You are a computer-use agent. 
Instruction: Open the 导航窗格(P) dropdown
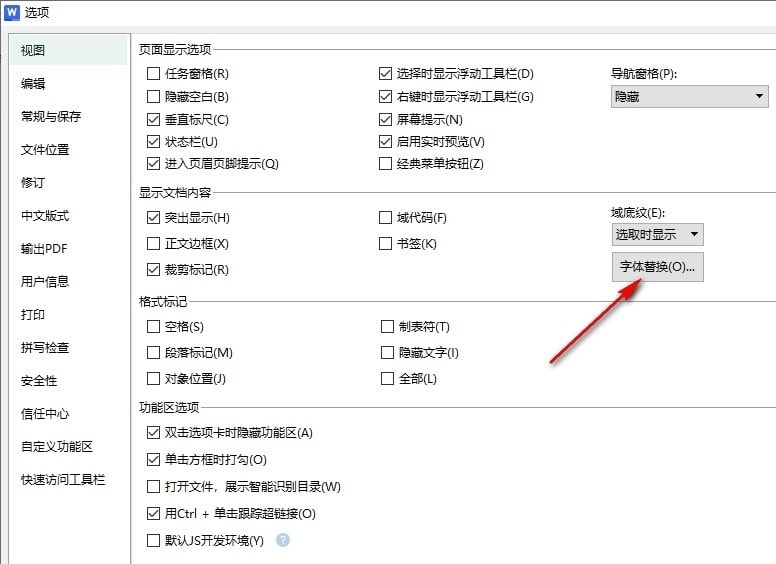(689, 96)
